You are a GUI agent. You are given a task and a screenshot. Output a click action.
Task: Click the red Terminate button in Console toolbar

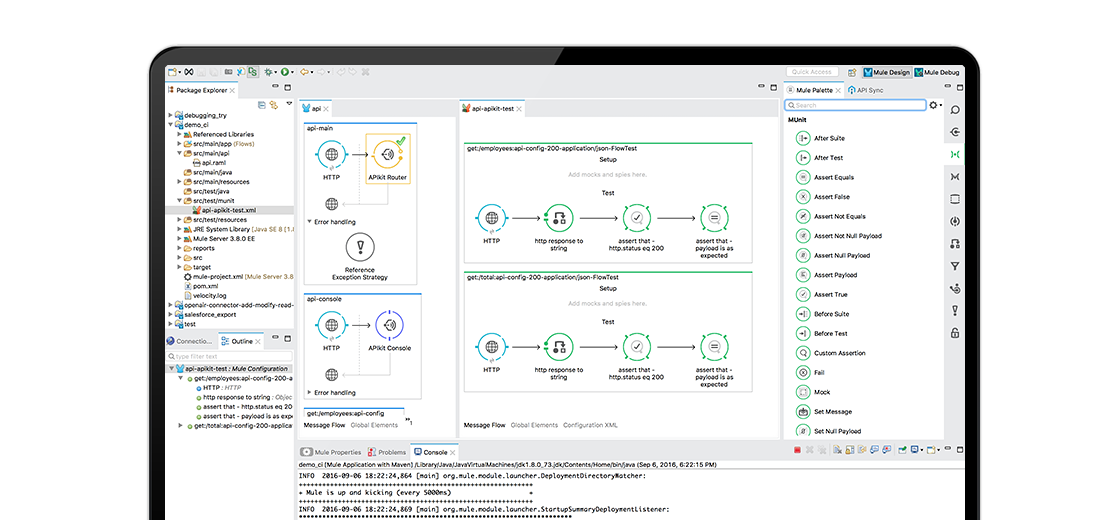pos(796,450)
